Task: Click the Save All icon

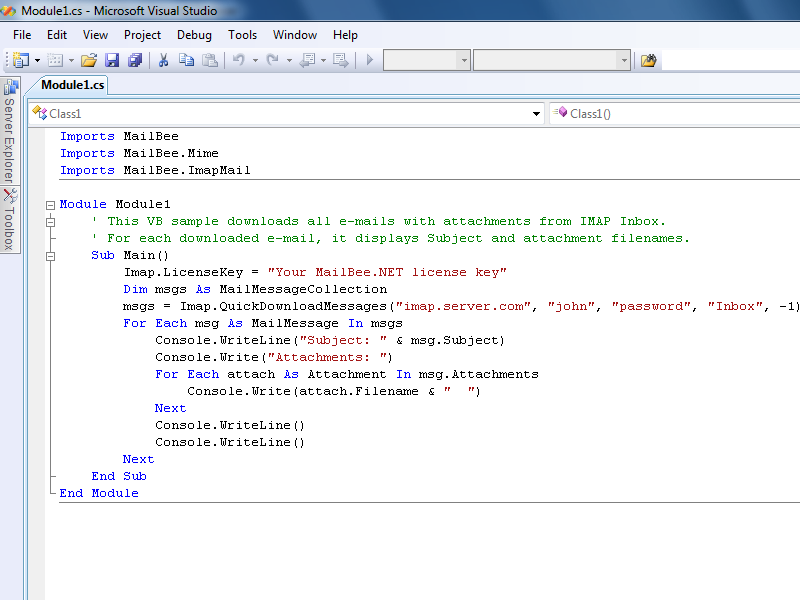Action: click(x=135, y=60)
